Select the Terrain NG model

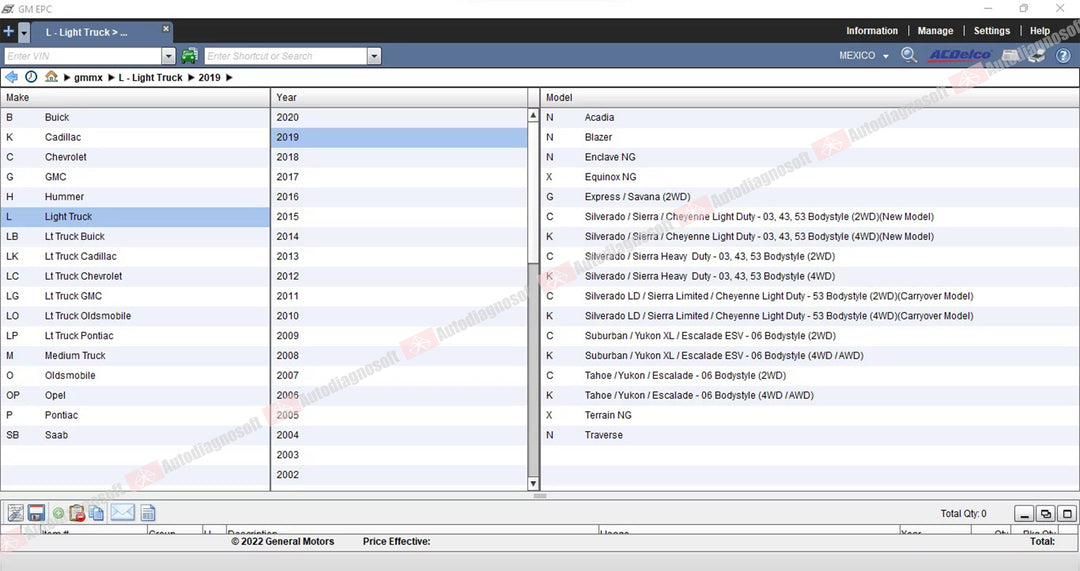point(810,415)
